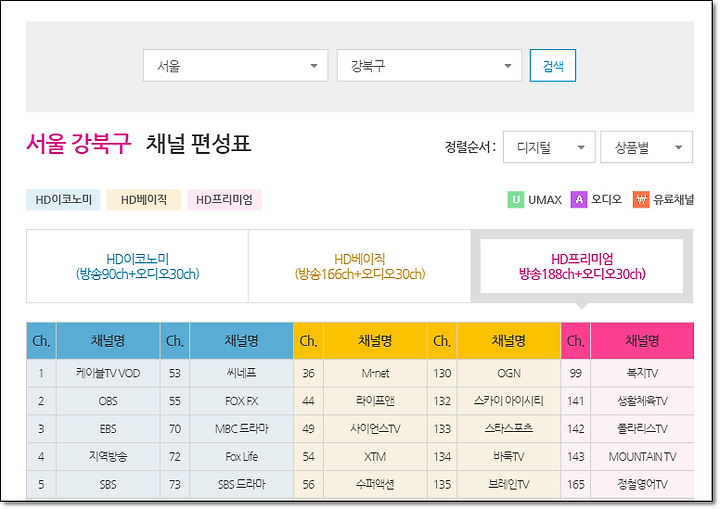Click channel number 165 cell
Image resolution: width=720 pixels, height=509 pixels.
[576, 485]
